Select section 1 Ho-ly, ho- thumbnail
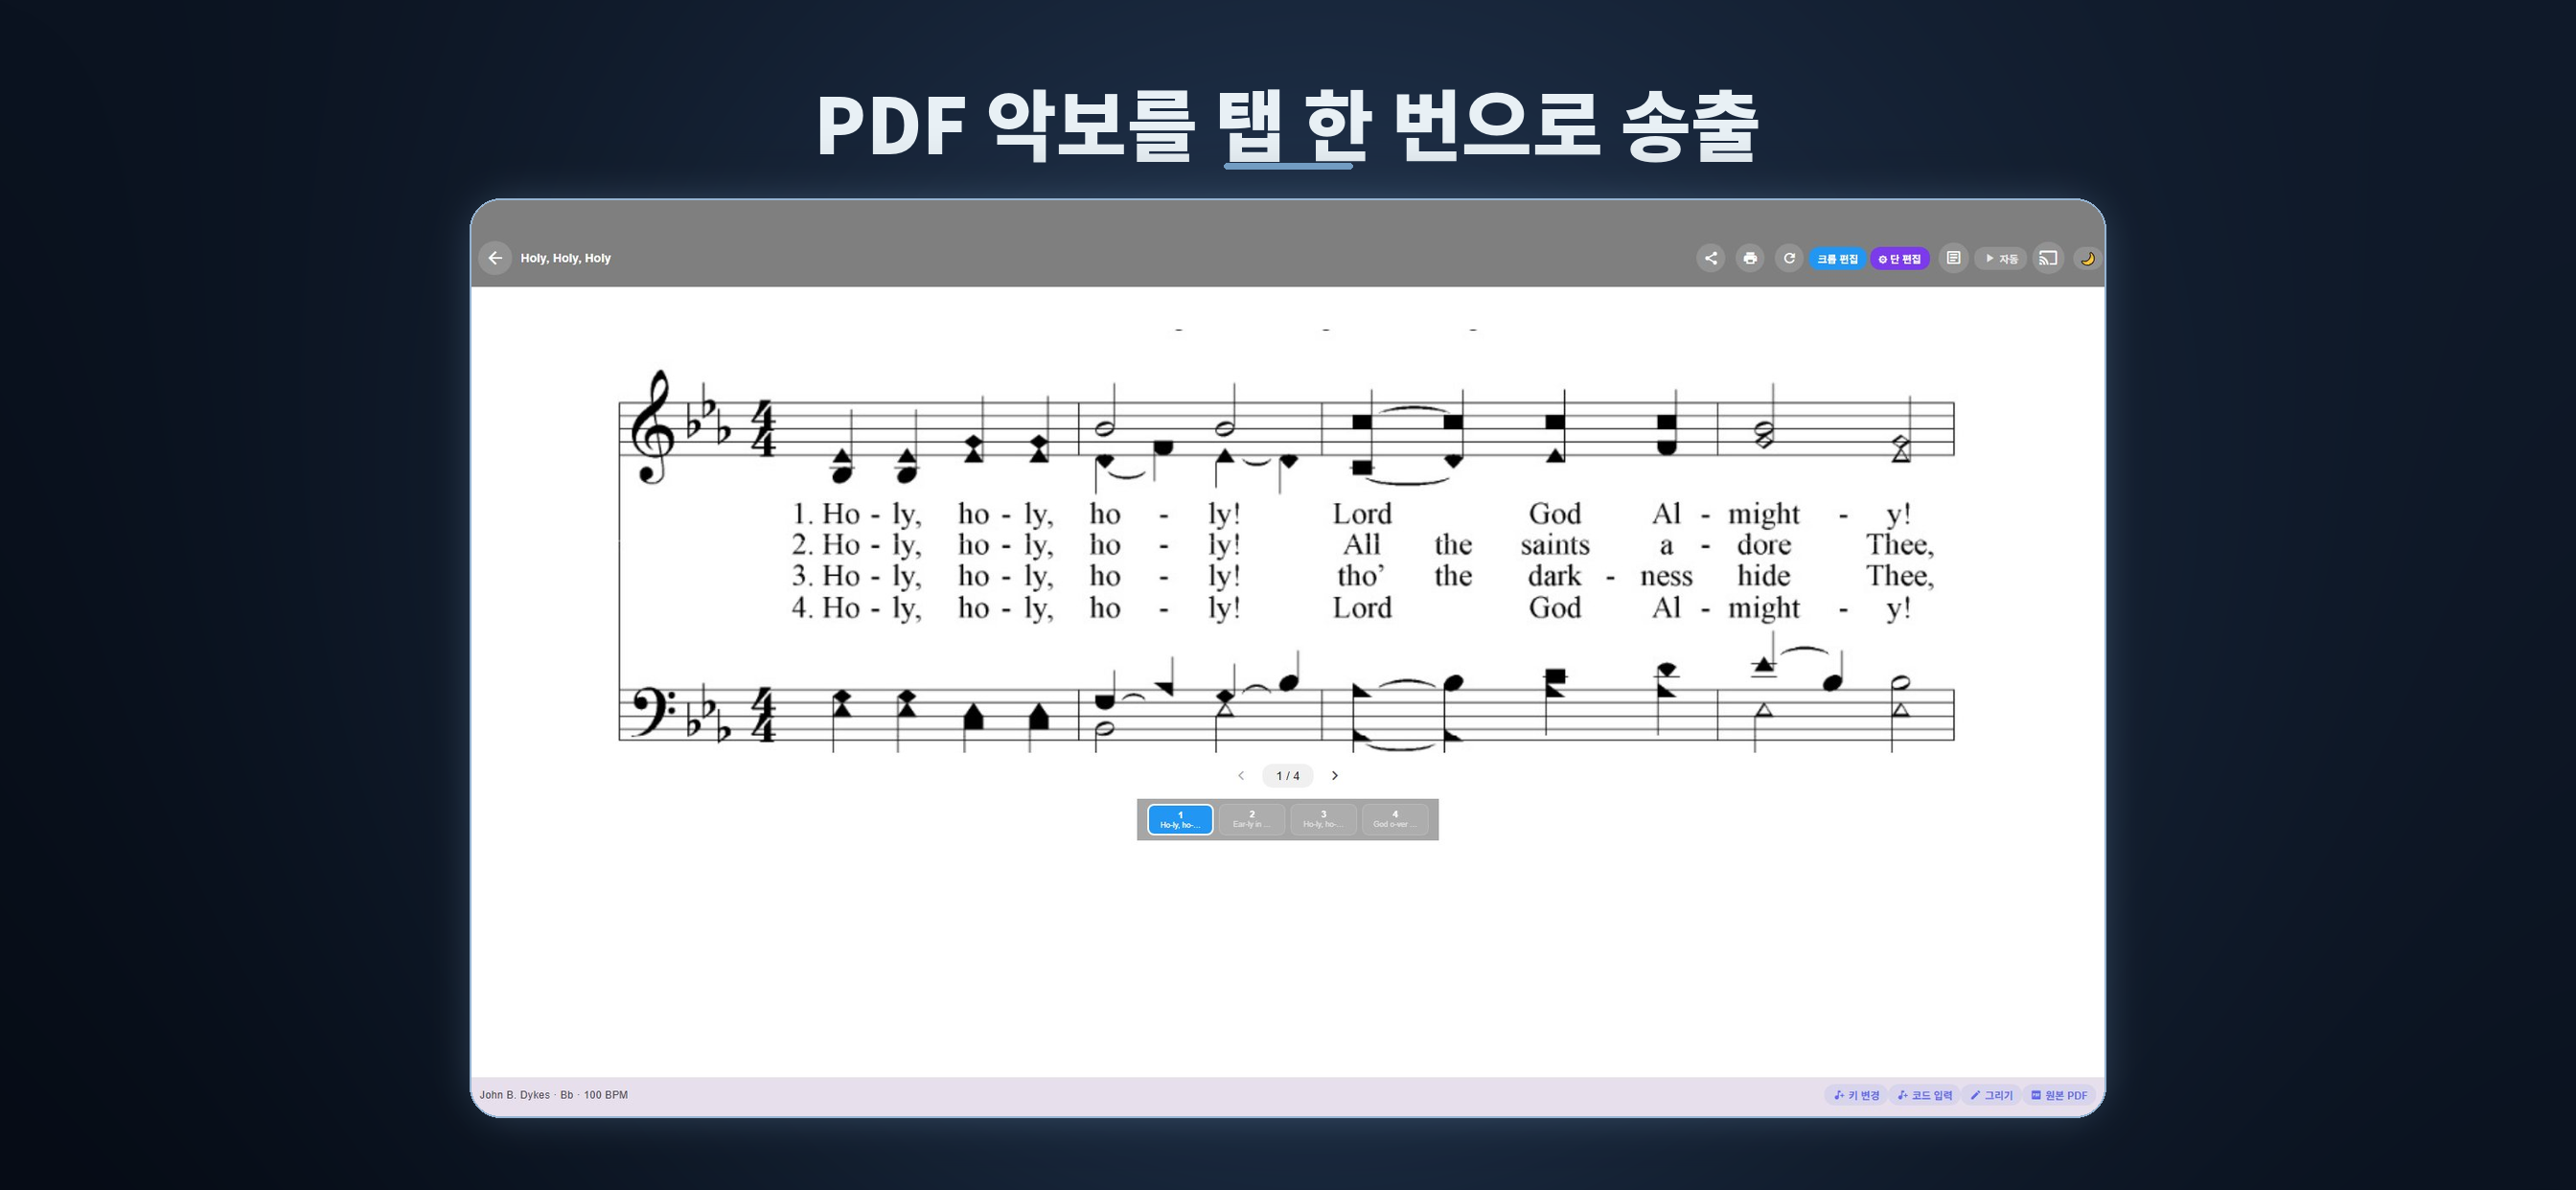Image resolution: width=2576 pixels, height=1190 pixels. pyautogui.click(x=1180, y=820)
